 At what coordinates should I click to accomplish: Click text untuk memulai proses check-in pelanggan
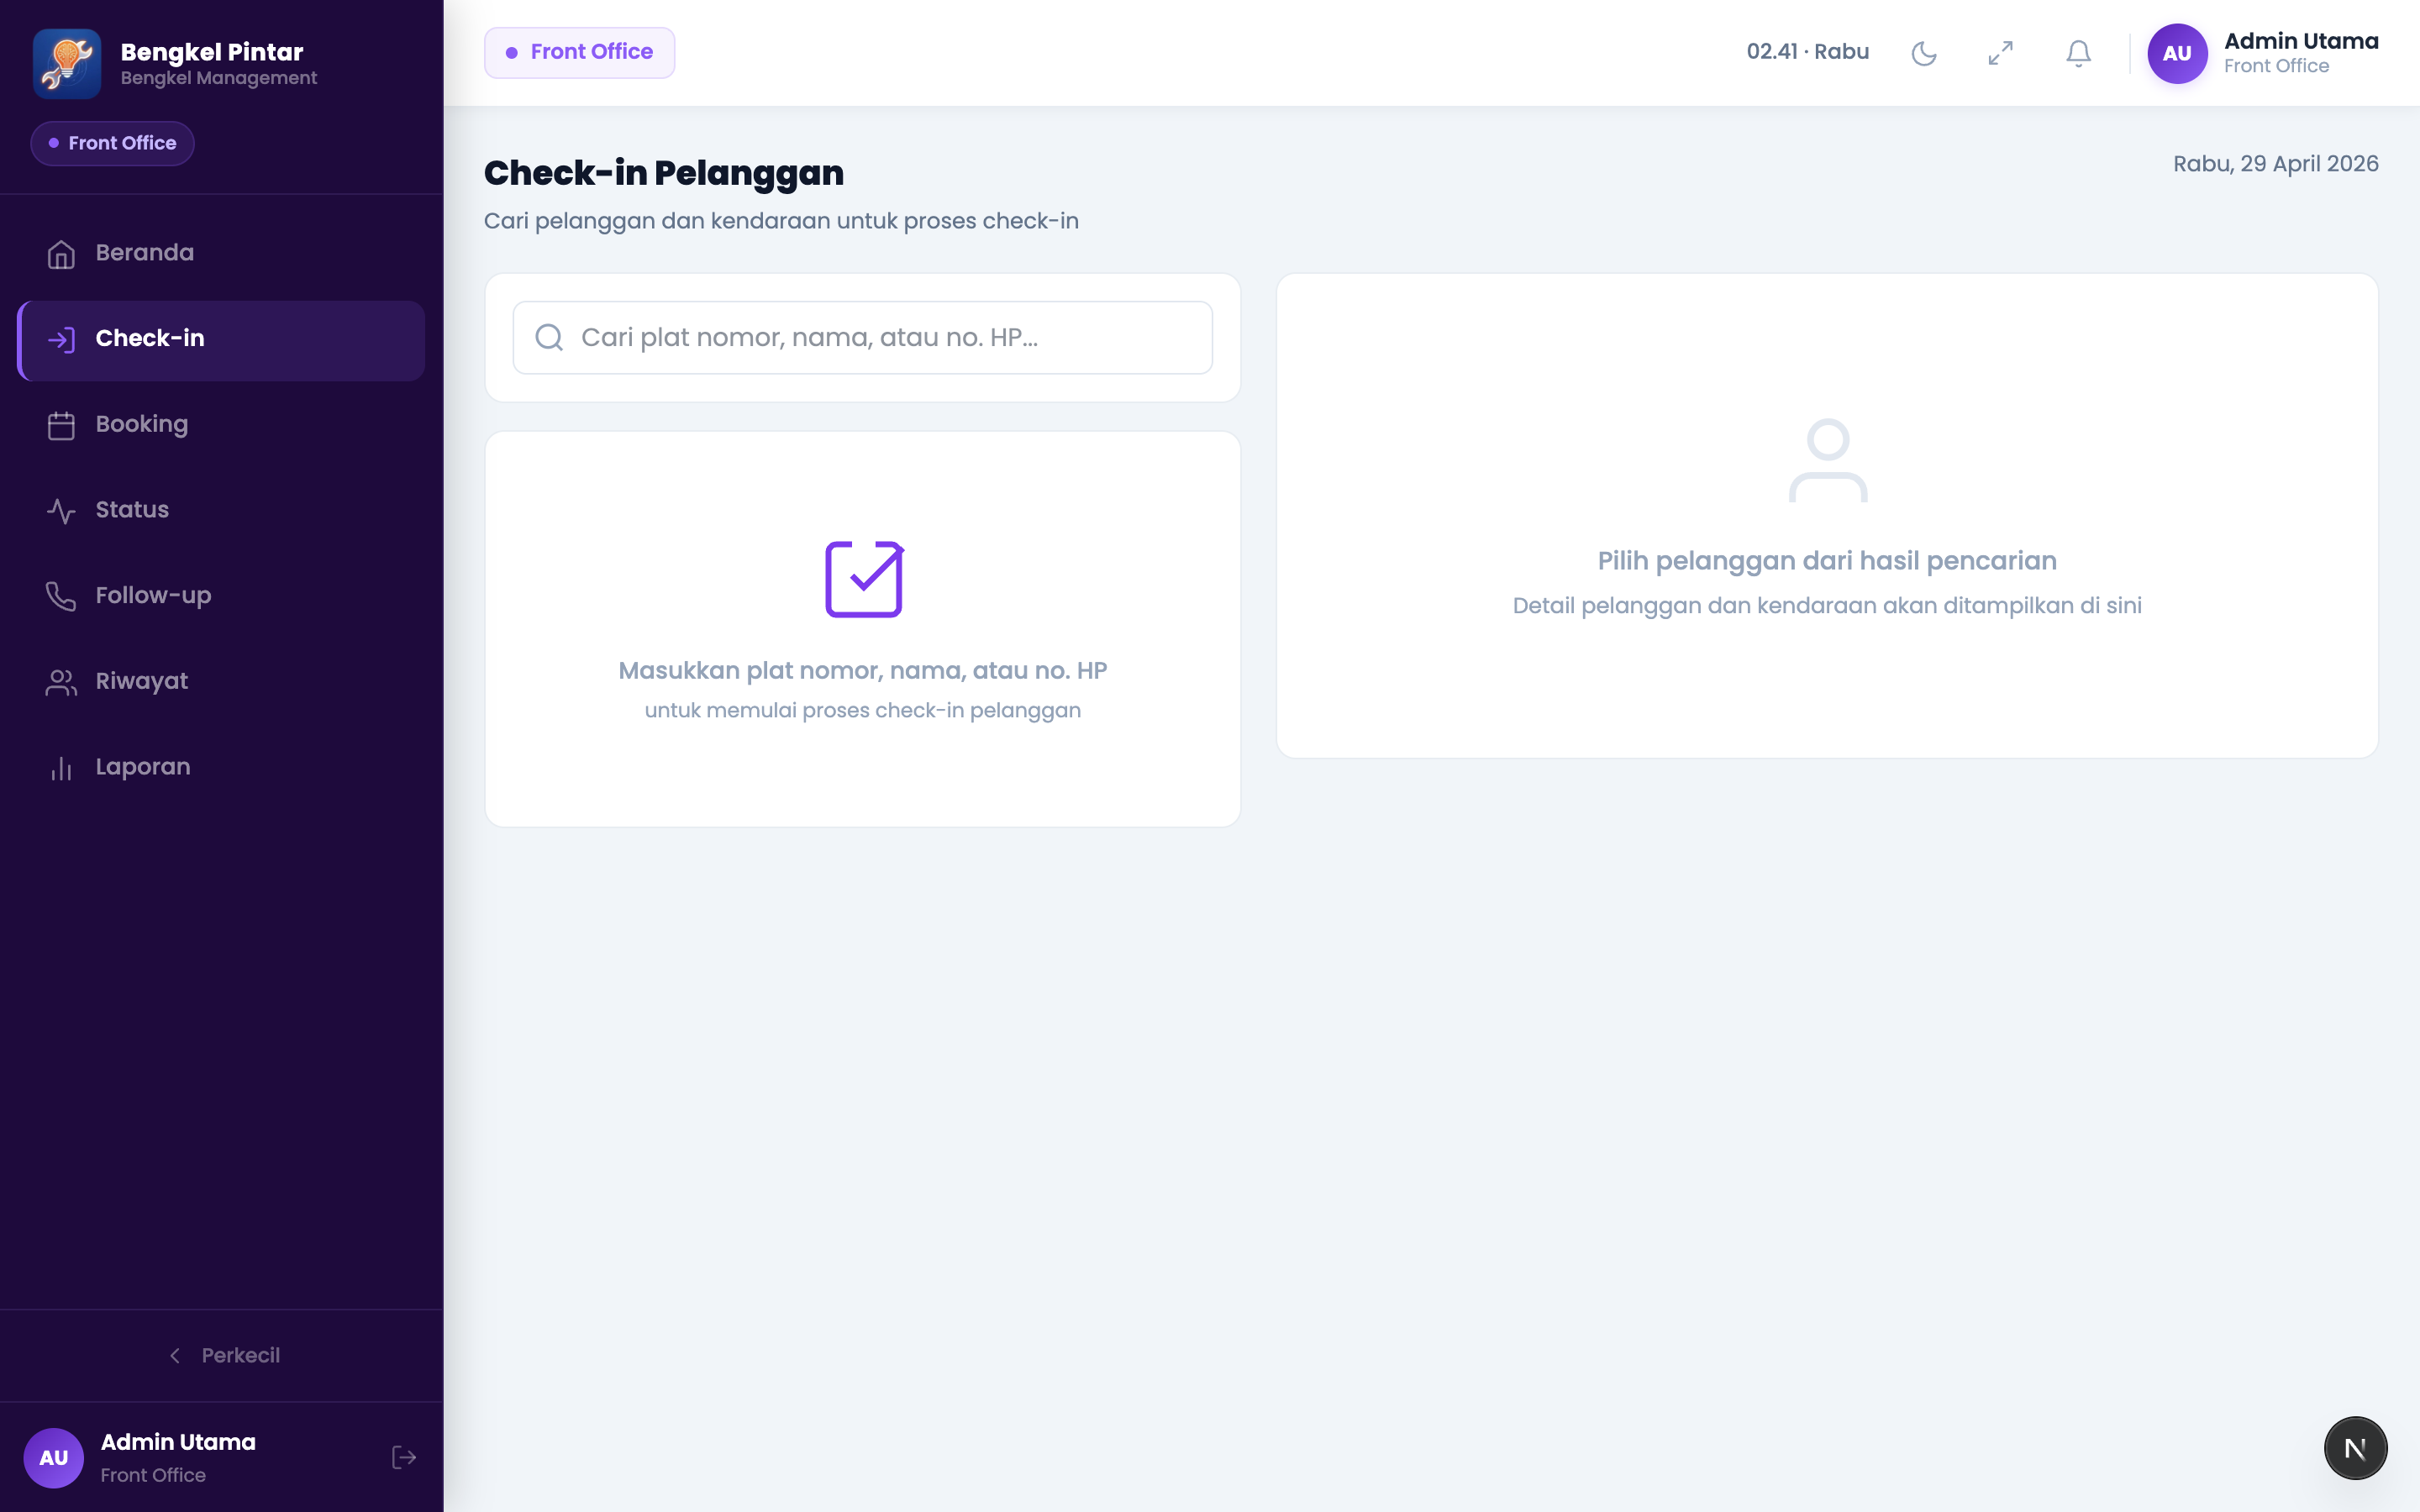(862, 711)
